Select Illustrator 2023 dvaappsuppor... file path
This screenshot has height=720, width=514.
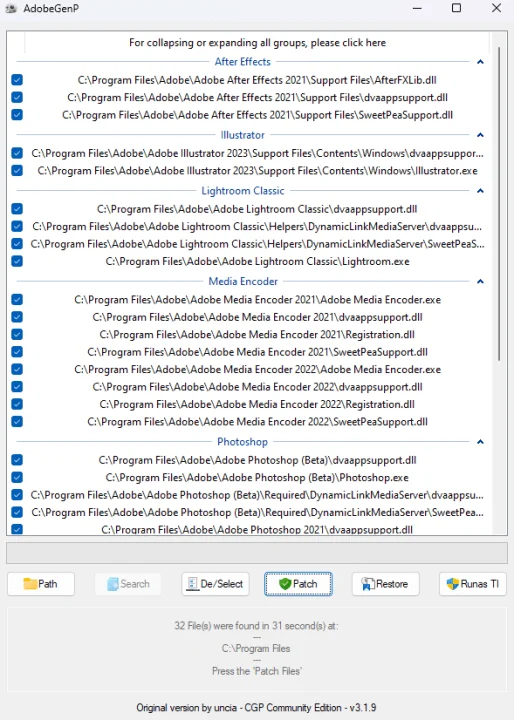coord(257,153)
